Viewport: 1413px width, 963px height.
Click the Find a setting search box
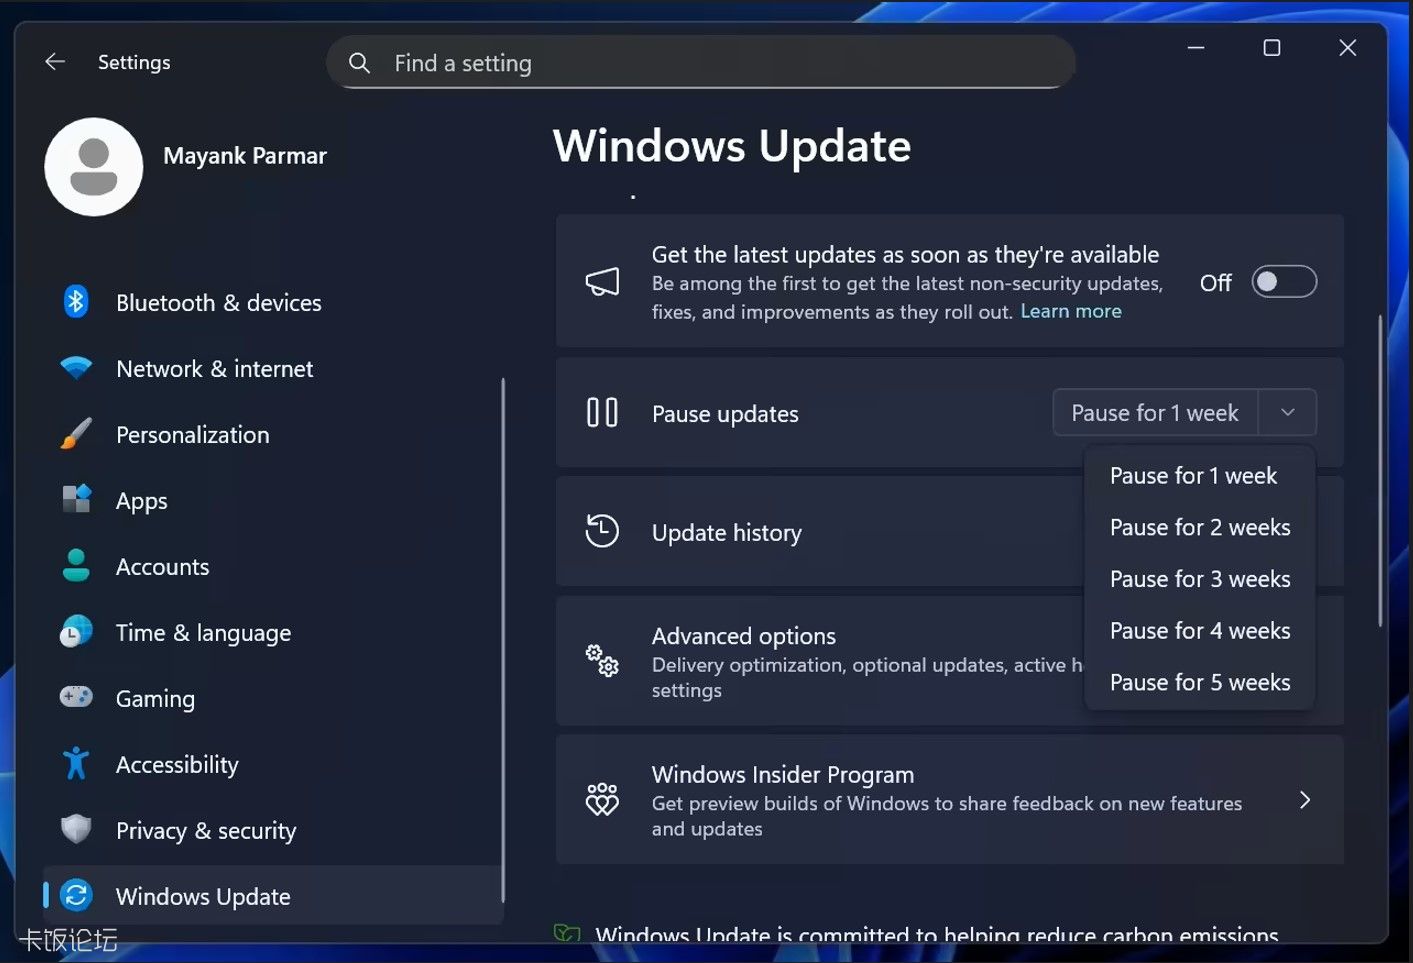700,63
